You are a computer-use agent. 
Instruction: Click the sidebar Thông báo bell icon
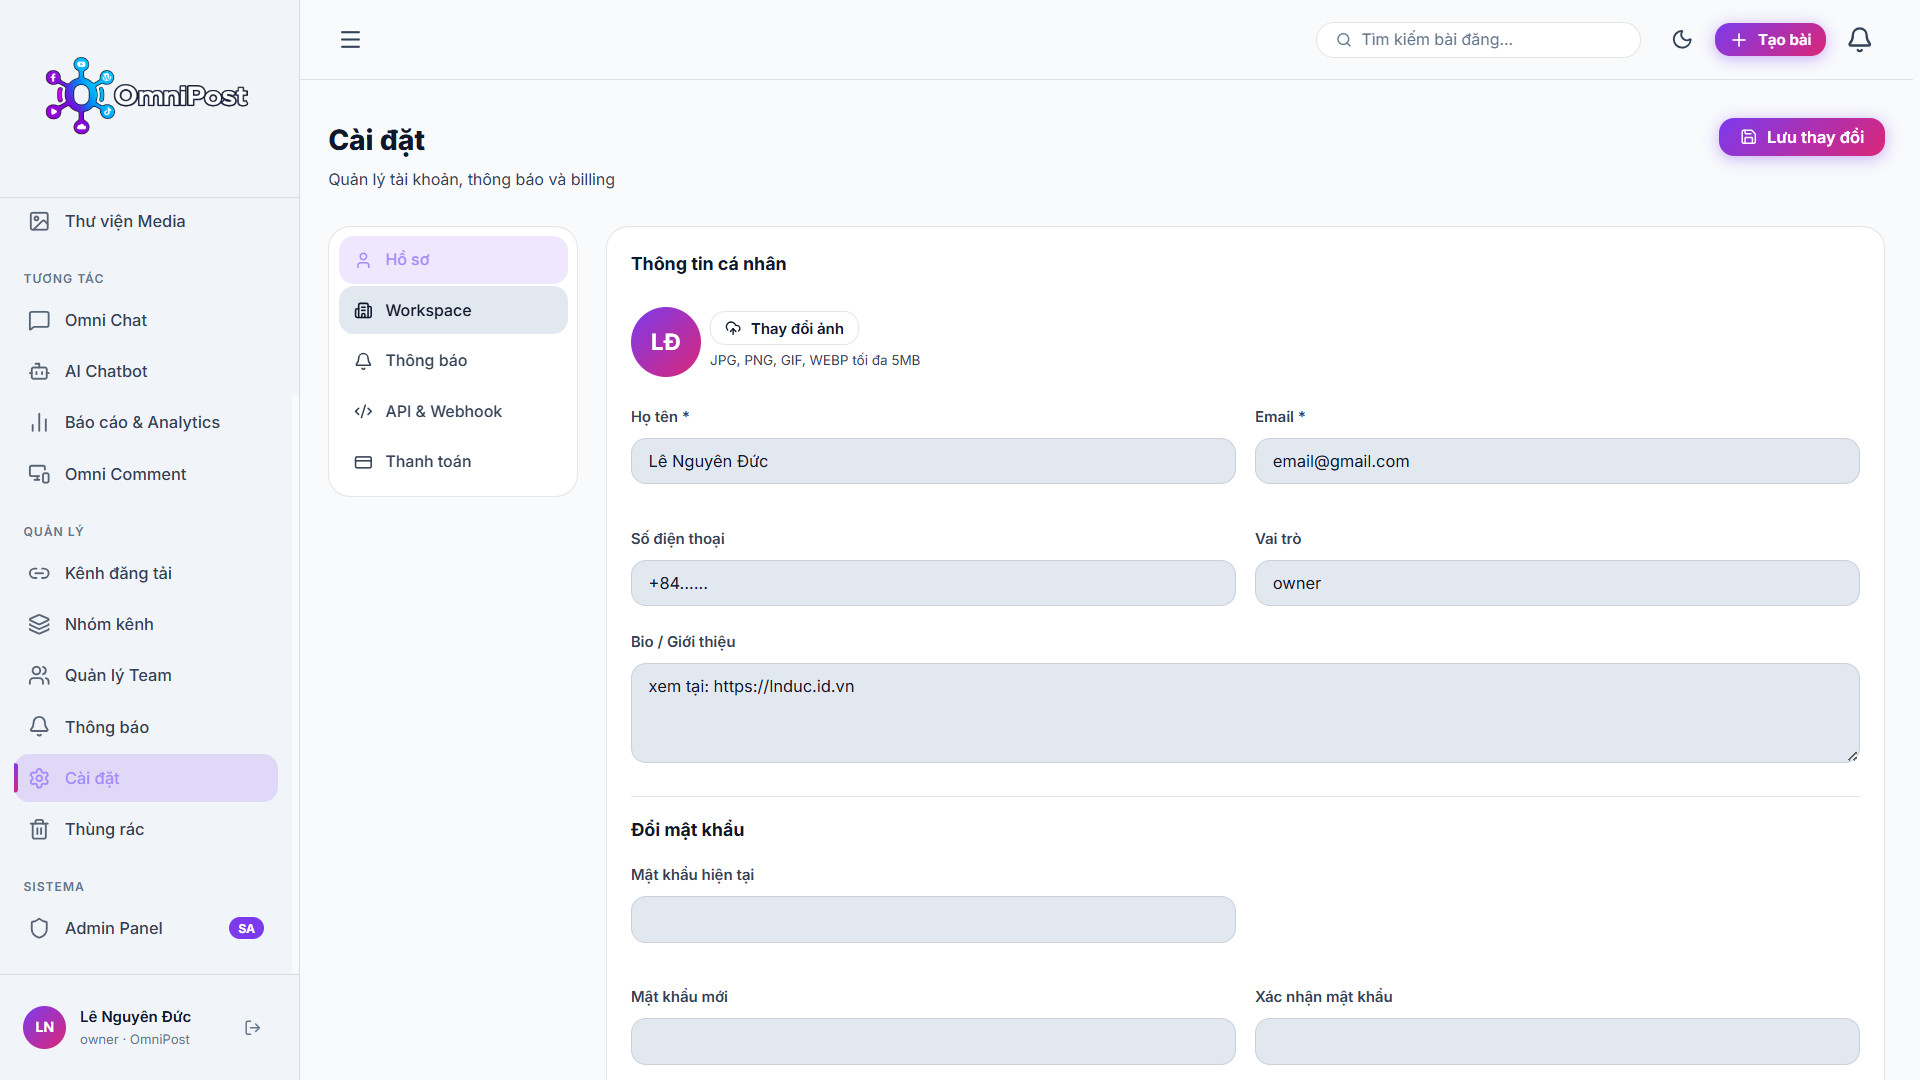tap(39, 727)
